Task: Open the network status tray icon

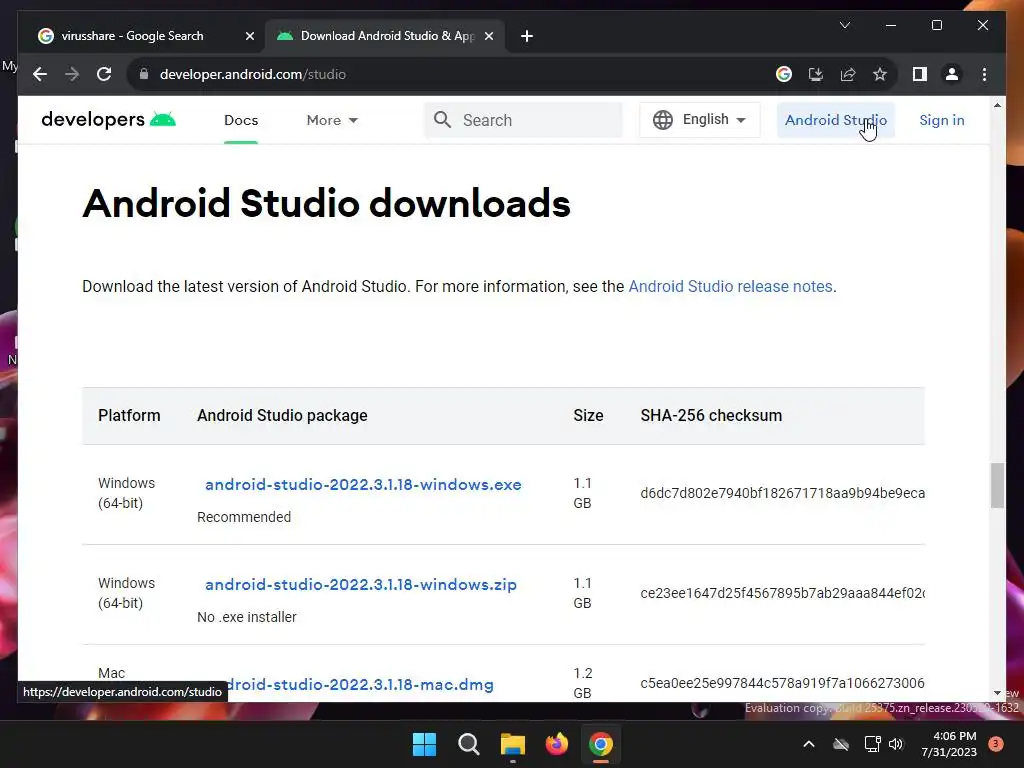Action: [x=872, y=744]
